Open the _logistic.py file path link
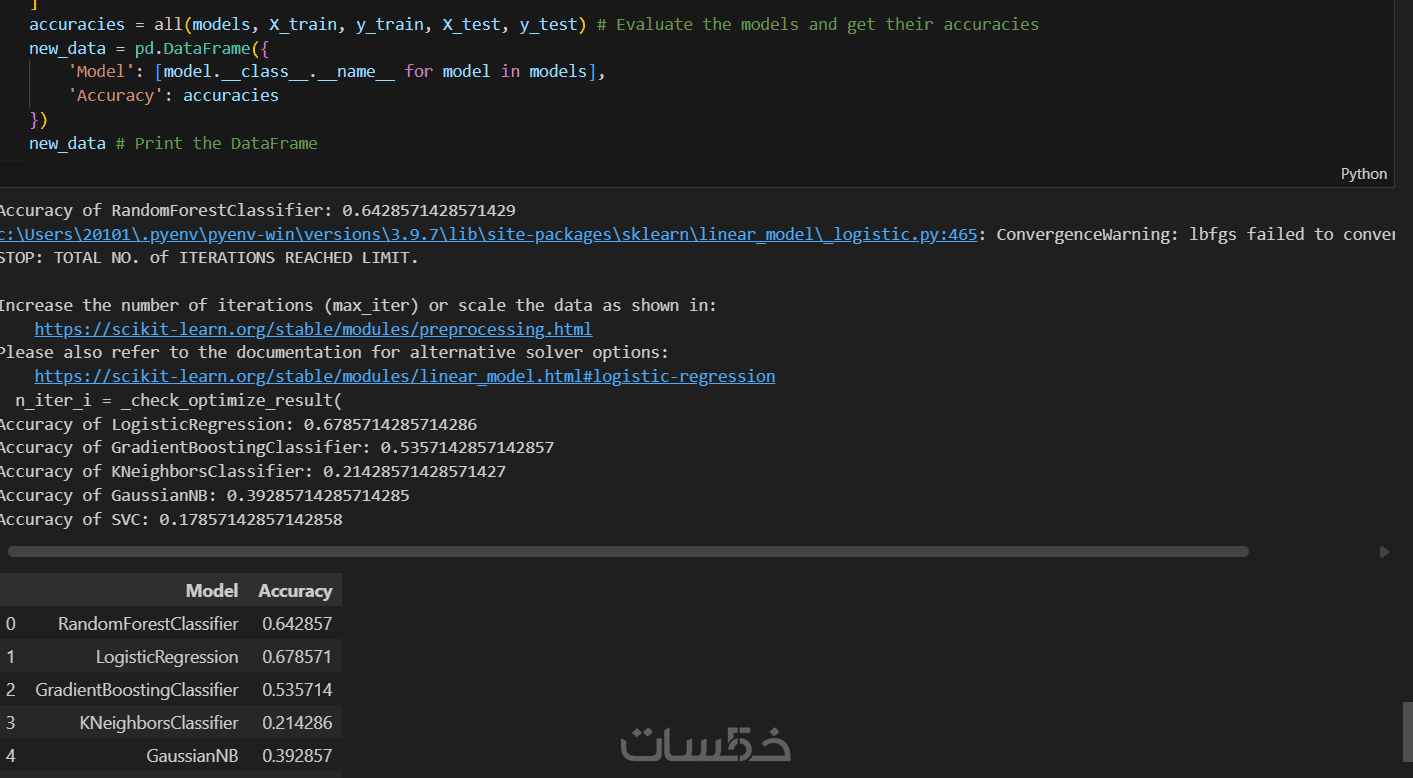Screen dimensions: 1413x778 (x=487, y=234)
